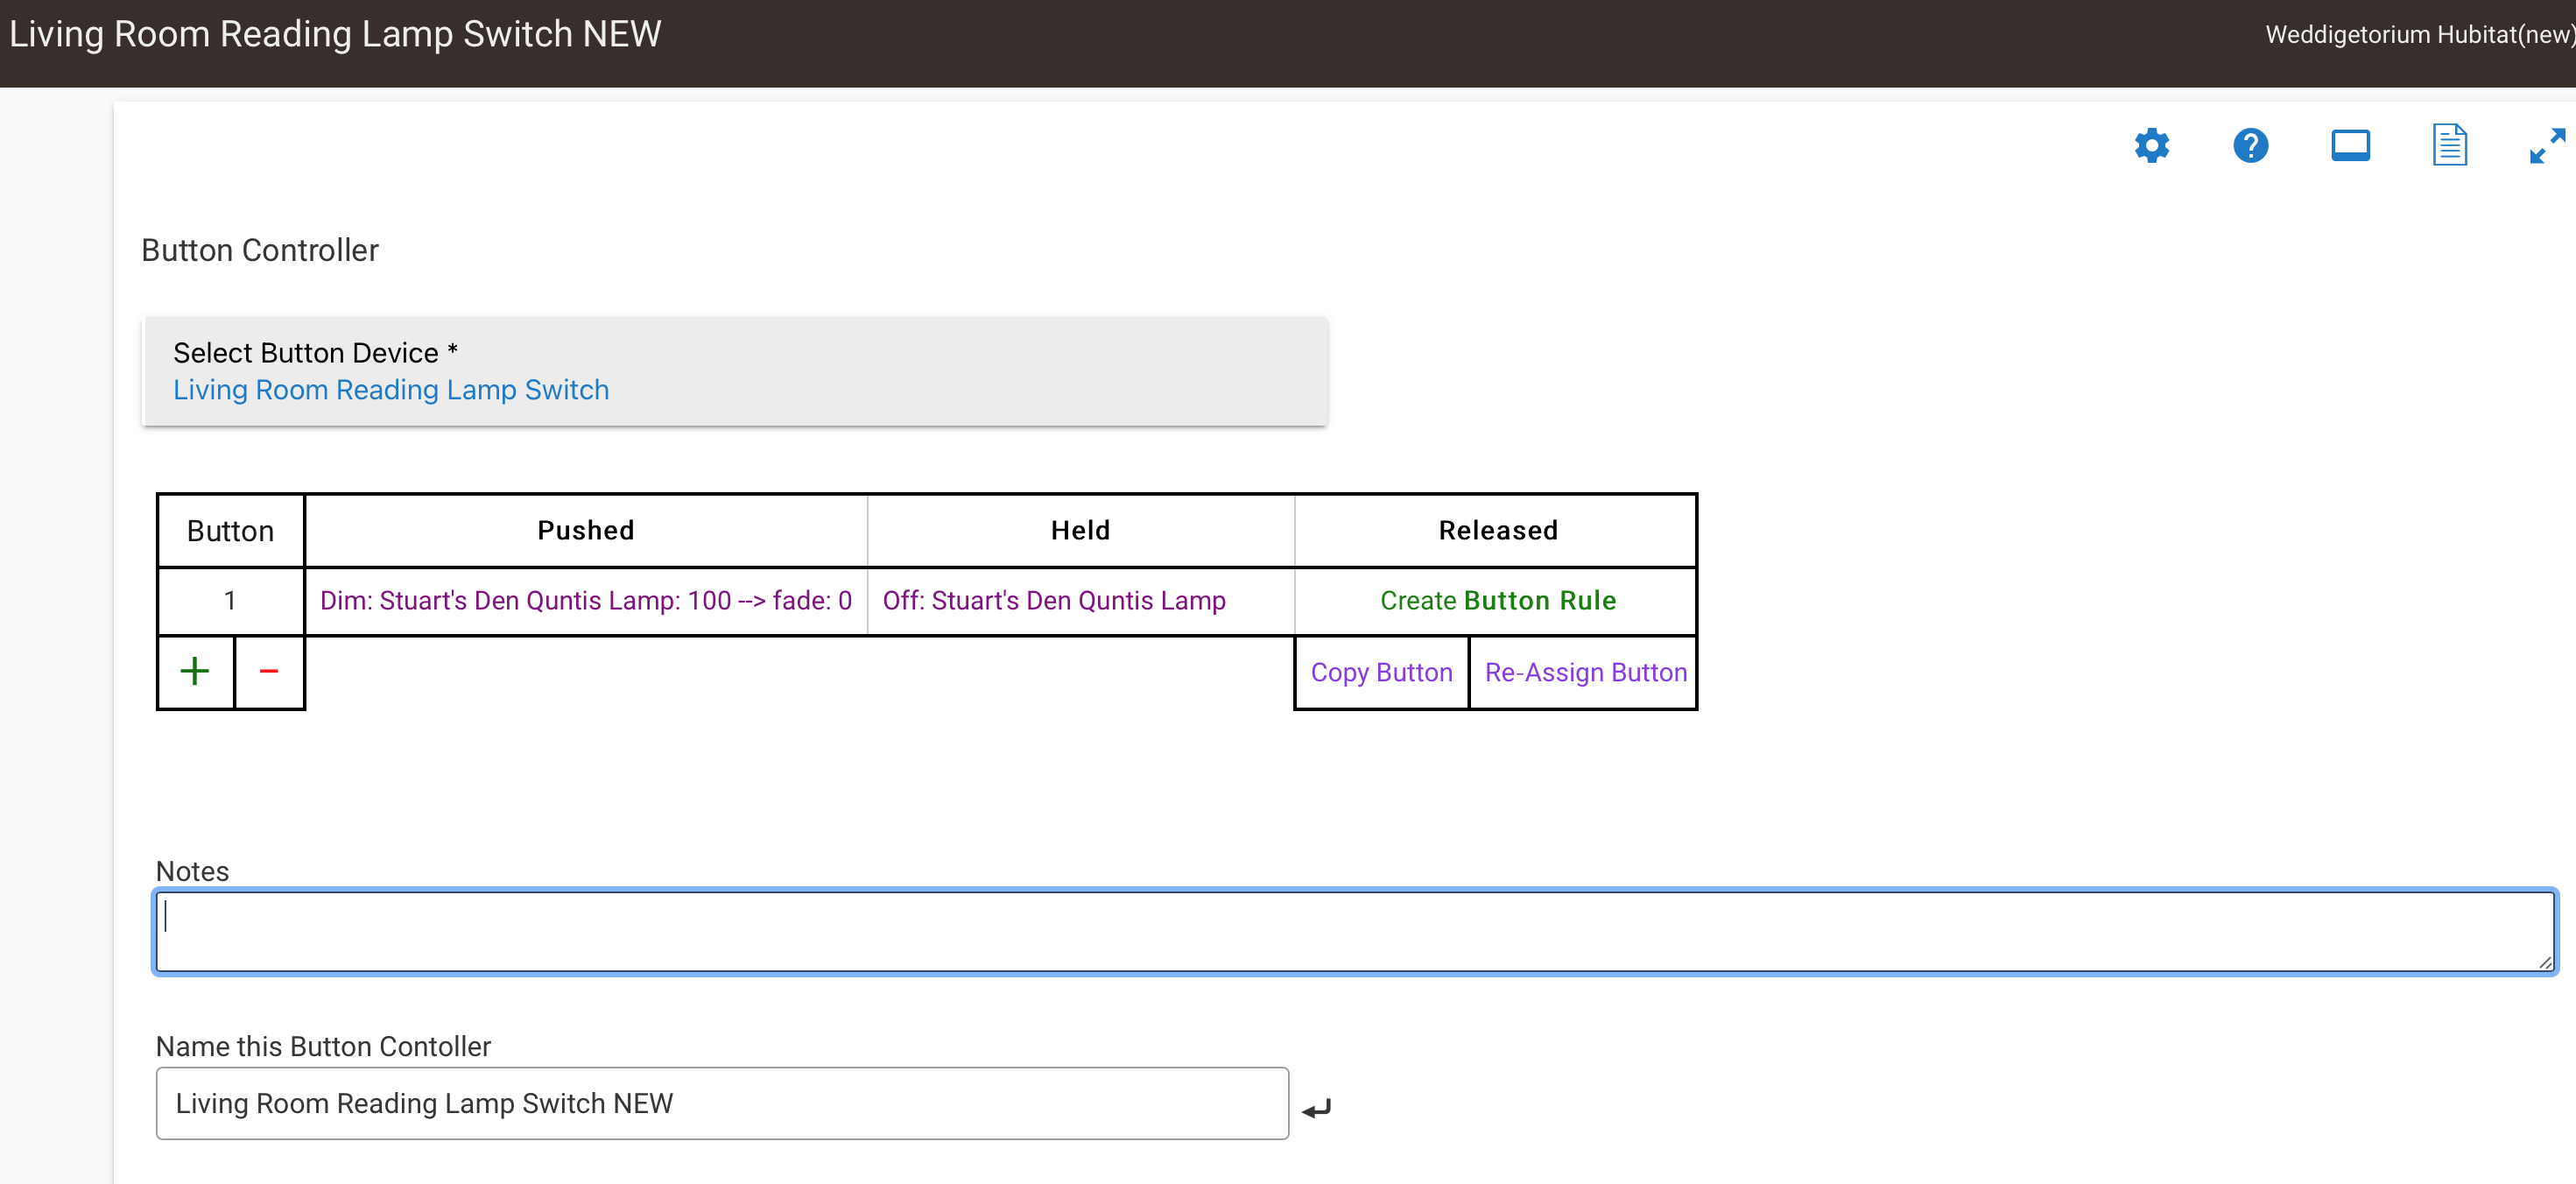Click Living Room Reading Lamp Switch link
This screenshot has width=2576, height=1184.
[x=391, y=390]
